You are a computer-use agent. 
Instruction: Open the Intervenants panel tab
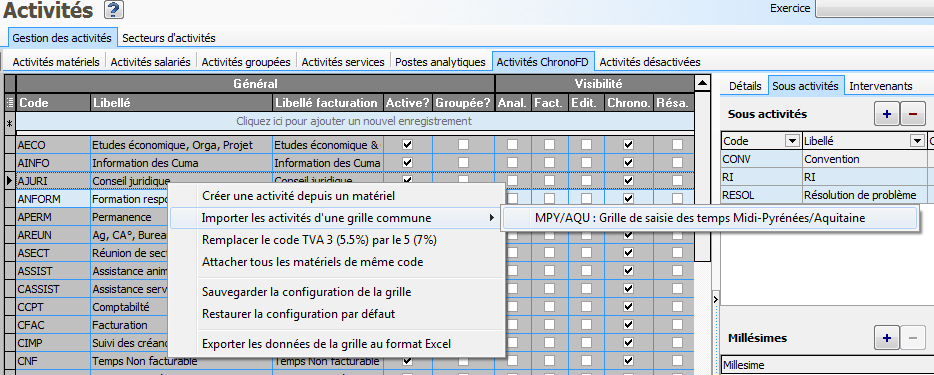click(881, 86)
